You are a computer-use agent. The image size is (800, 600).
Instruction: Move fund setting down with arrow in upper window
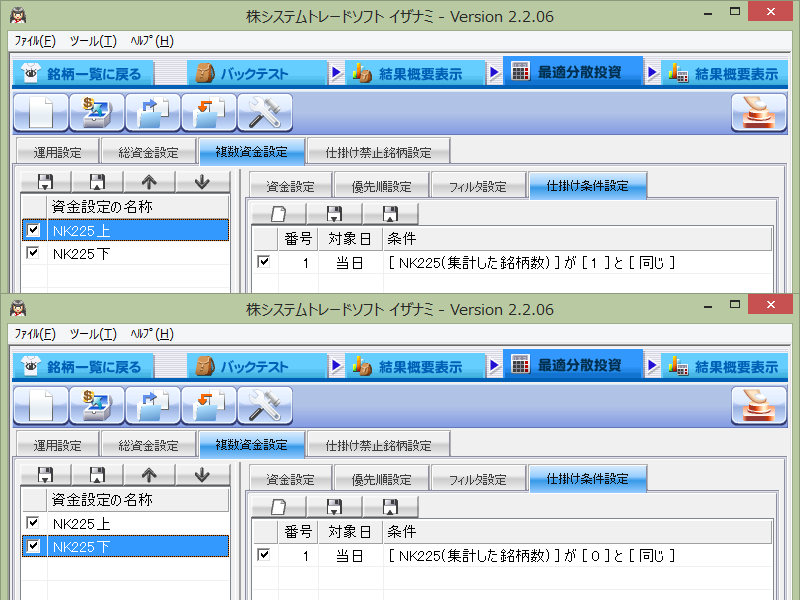coord(202,182)
